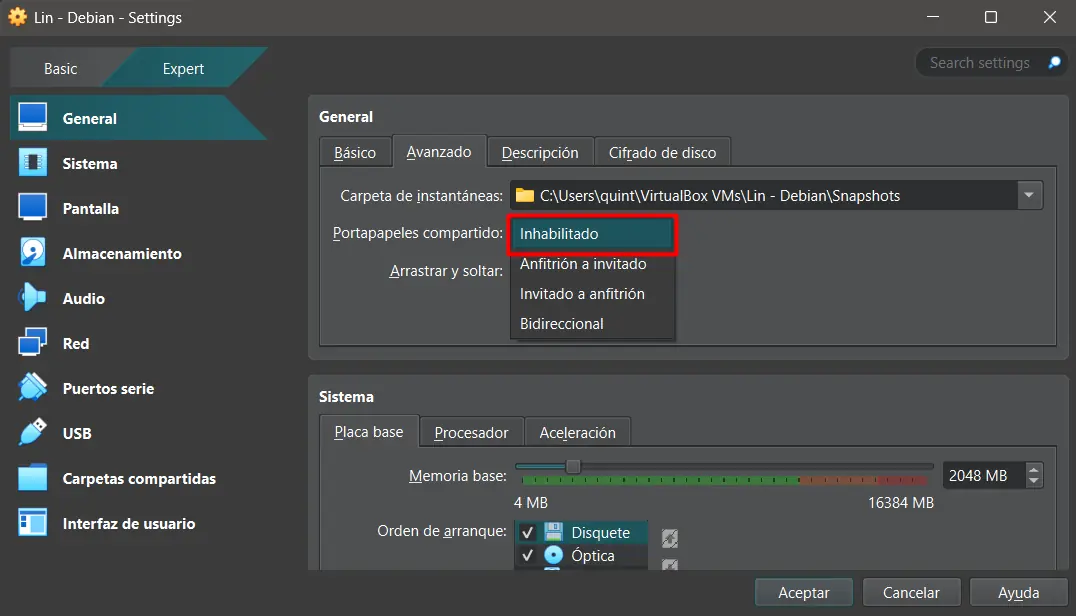
Task: Select the Red network settings icon
Action: 32,343
